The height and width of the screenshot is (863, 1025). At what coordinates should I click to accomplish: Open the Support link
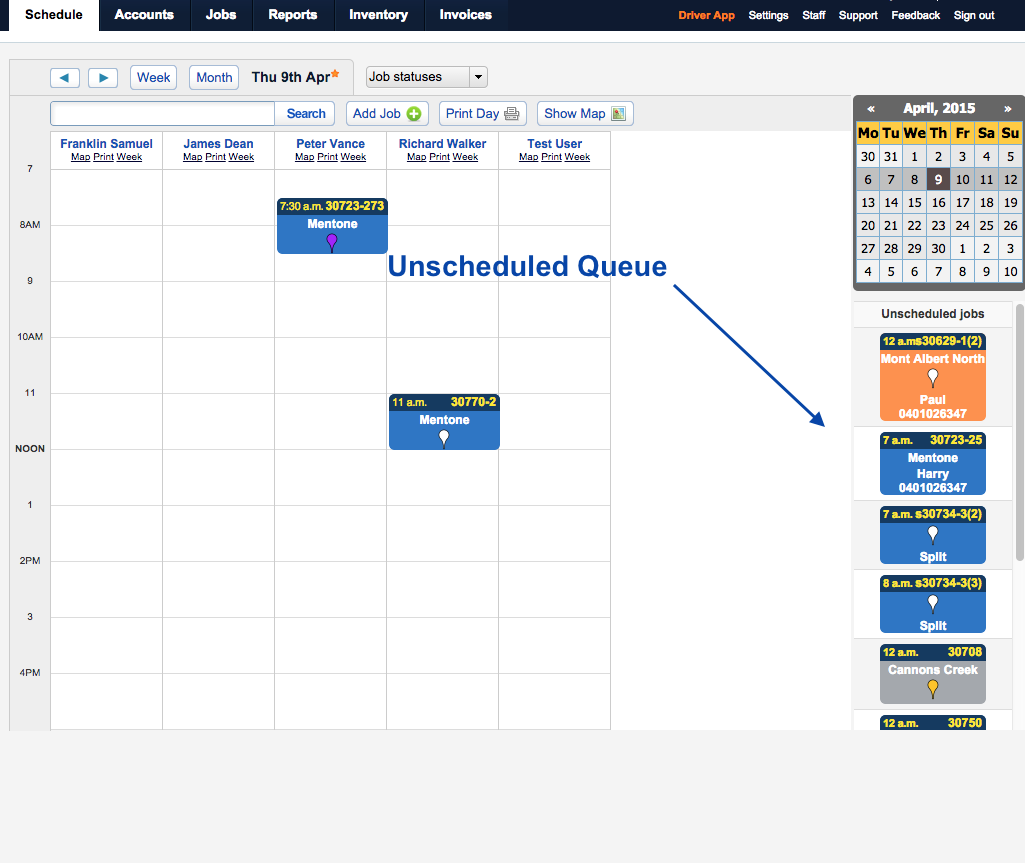pos(858,15)
